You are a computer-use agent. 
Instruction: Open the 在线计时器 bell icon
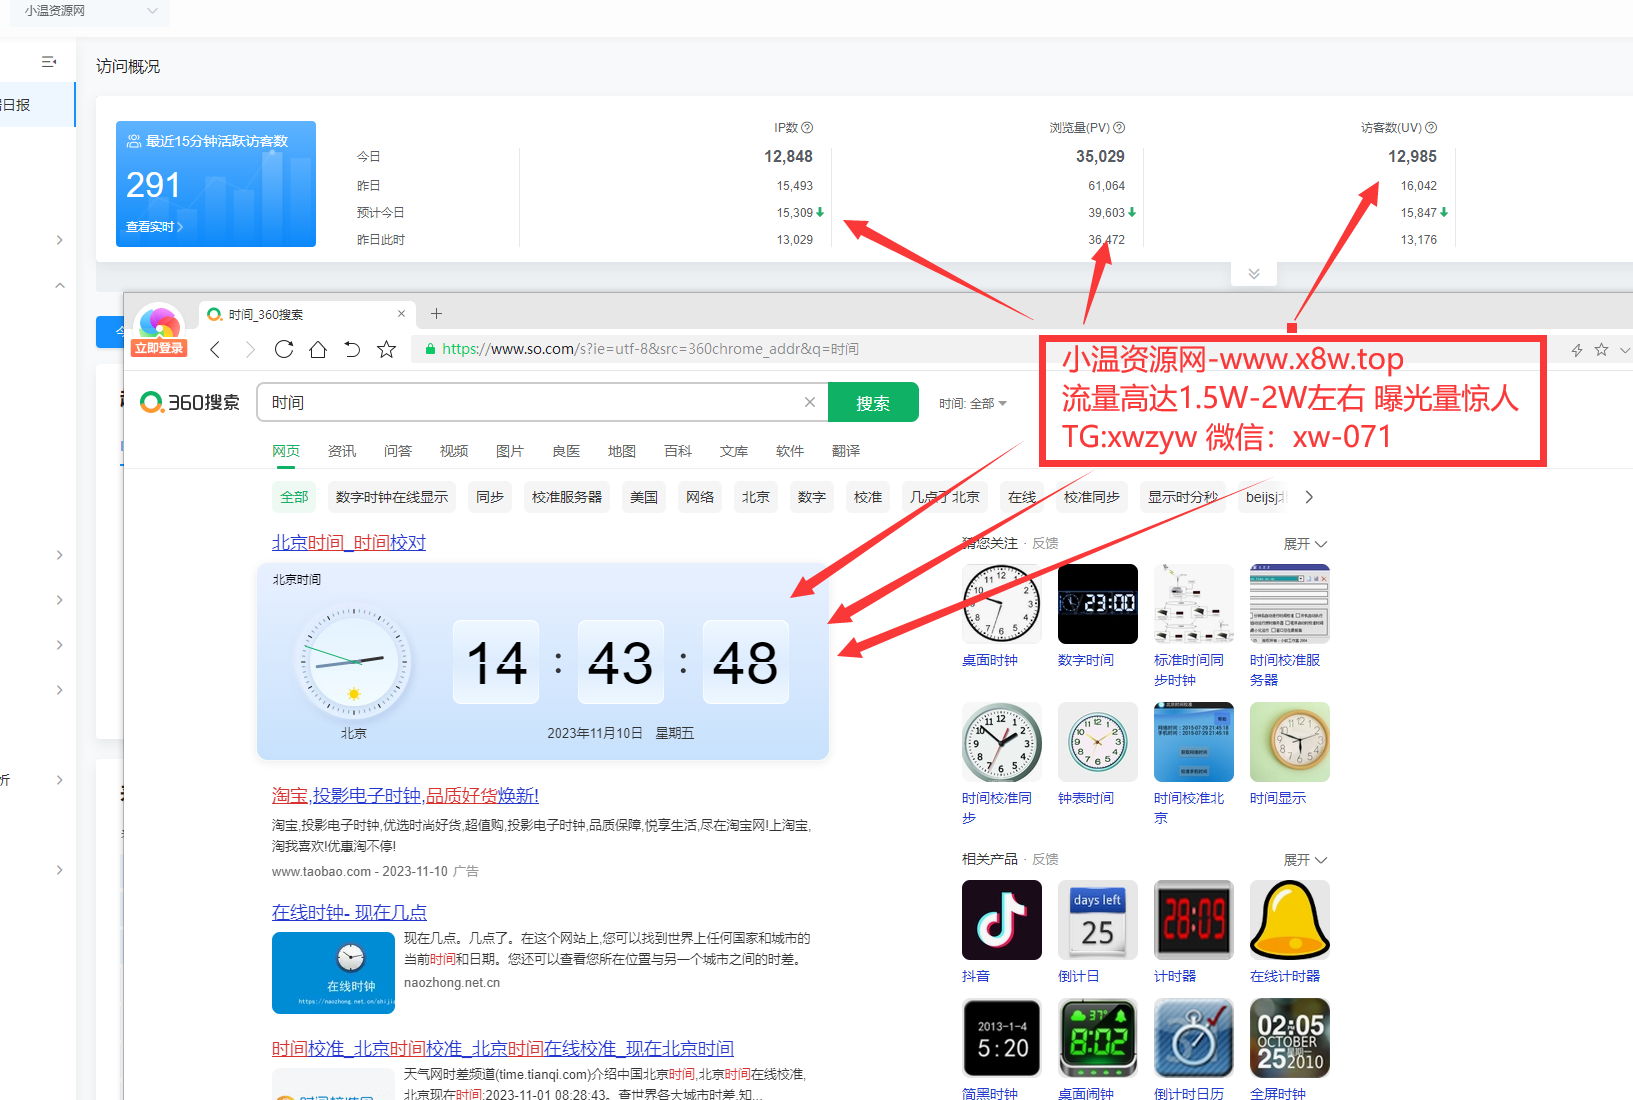tap(1289, 920)
